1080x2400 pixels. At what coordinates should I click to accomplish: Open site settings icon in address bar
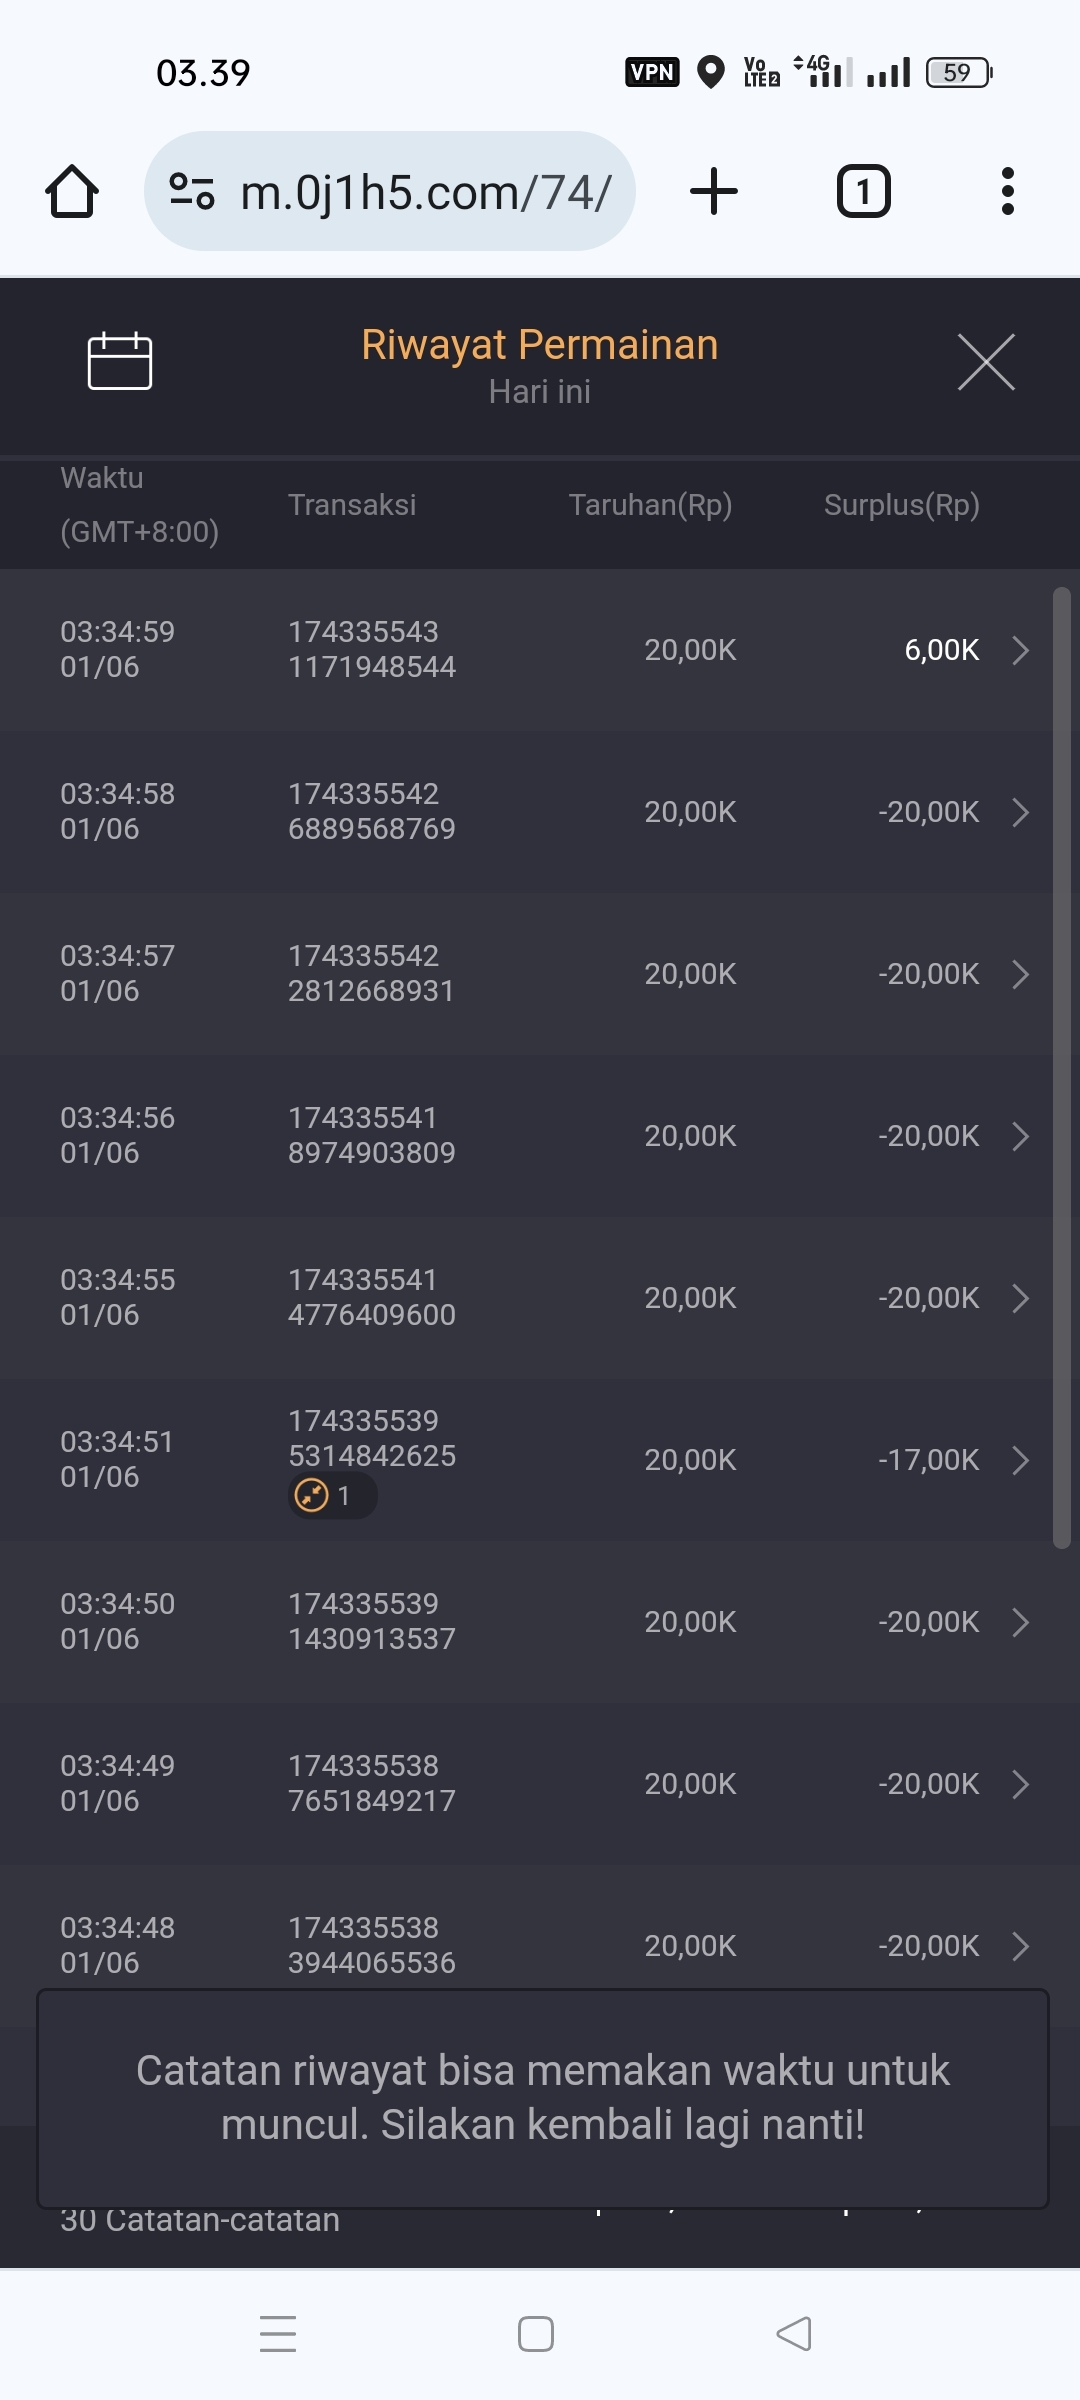pos(192,191)
